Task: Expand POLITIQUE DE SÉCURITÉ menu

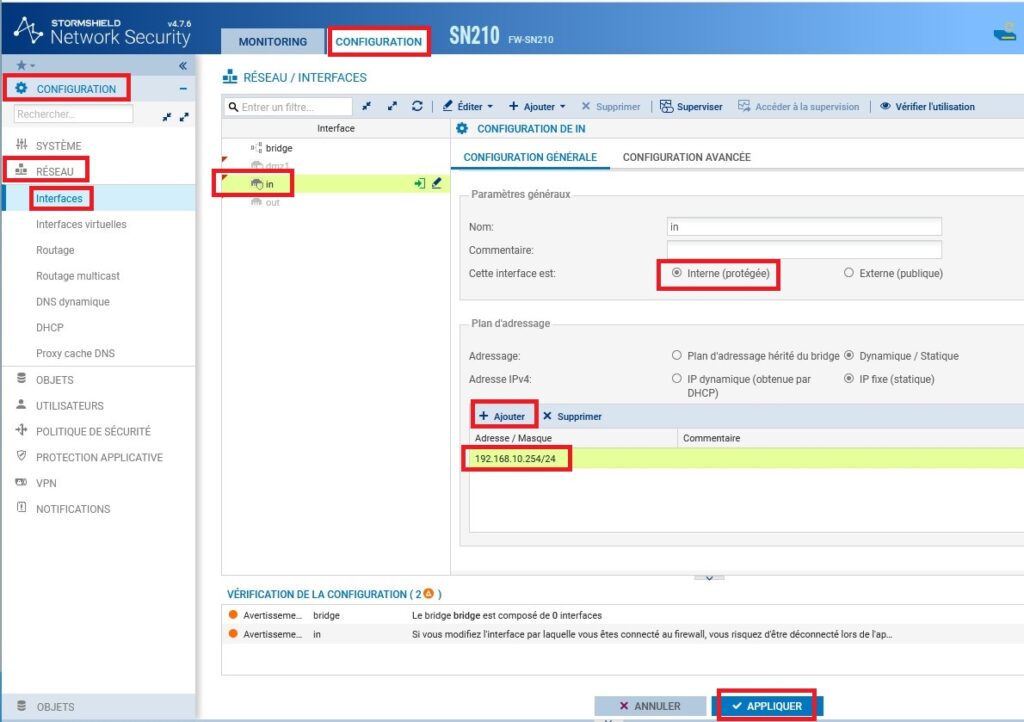Action: pyautogui.click(x=93, y=432)
